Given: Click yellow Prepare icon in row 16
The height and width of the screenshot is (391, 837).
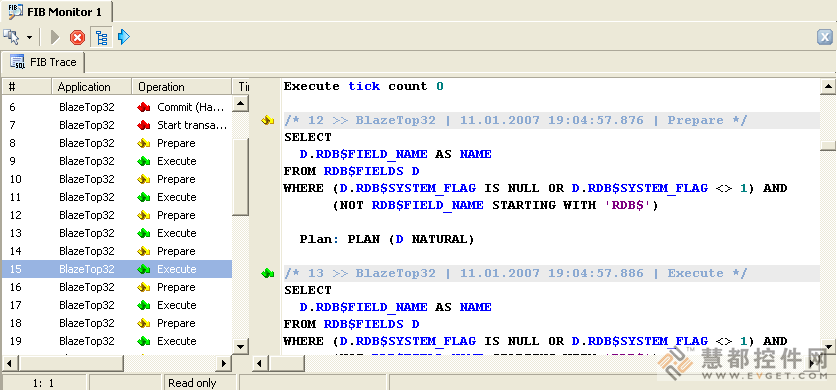Looking at the screenshot, I should (144, 288).
